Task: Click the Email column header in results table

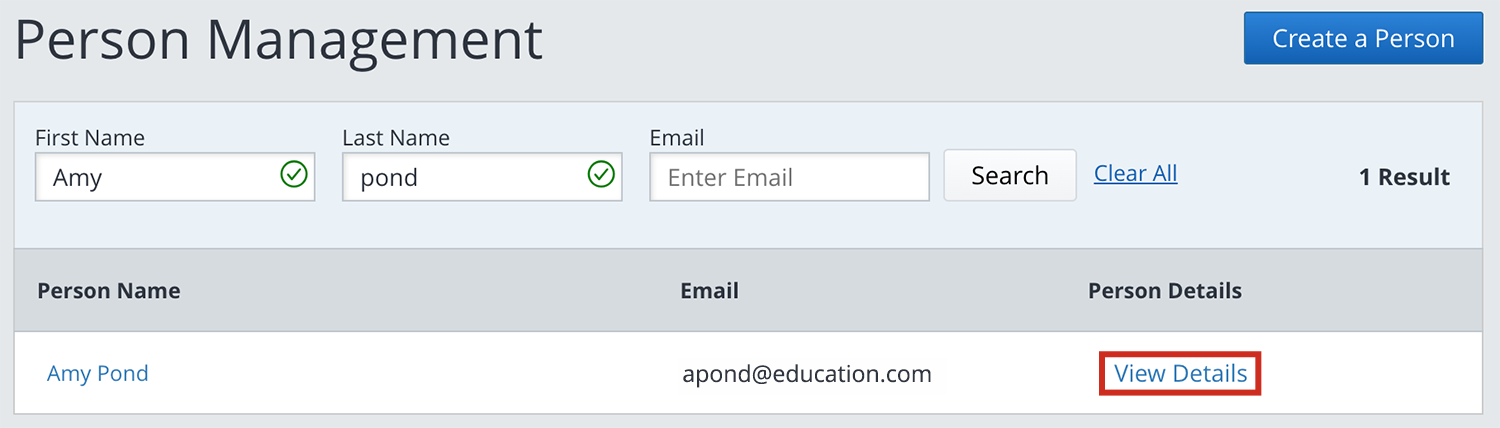Action: click(709, 291)
